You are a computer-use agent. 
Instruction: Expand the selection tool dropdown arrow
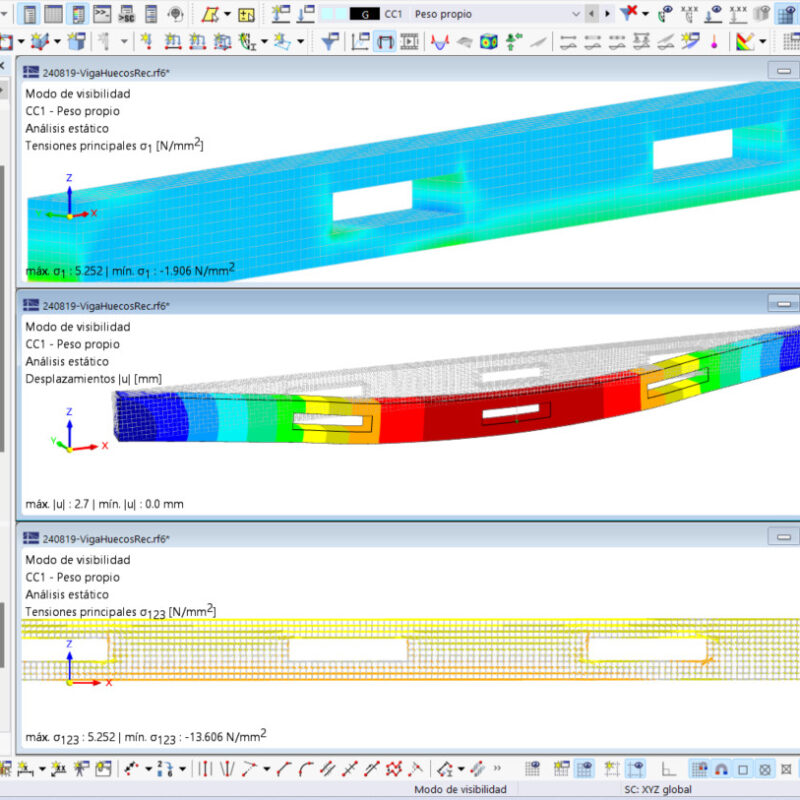click(x=228, y=14)
